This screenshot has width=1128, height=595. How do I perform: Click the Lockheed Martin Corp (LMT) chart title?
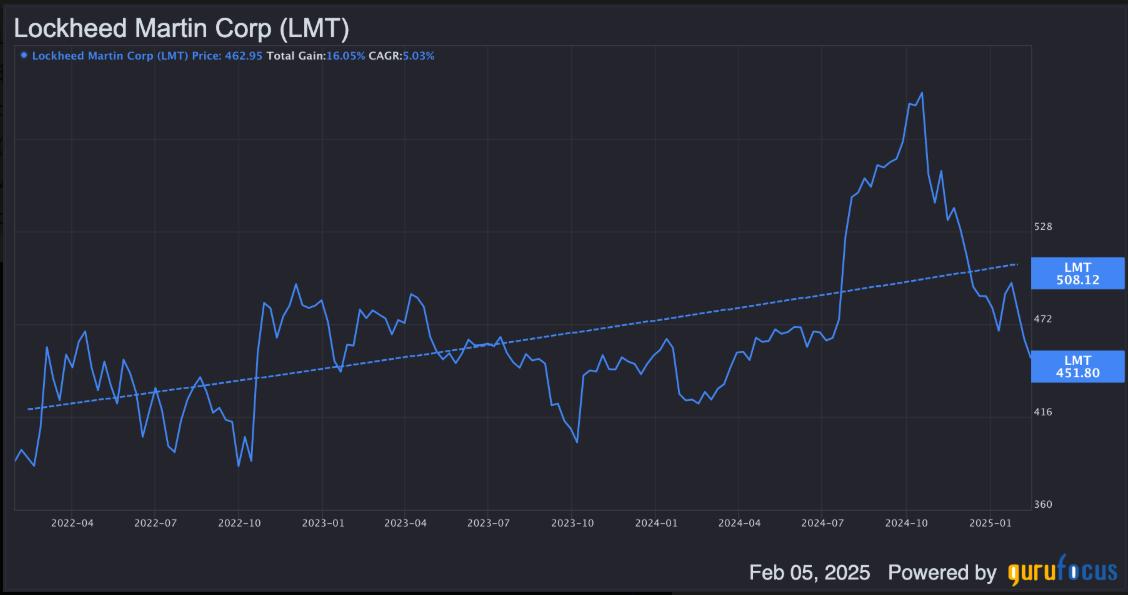pos(181,27)
